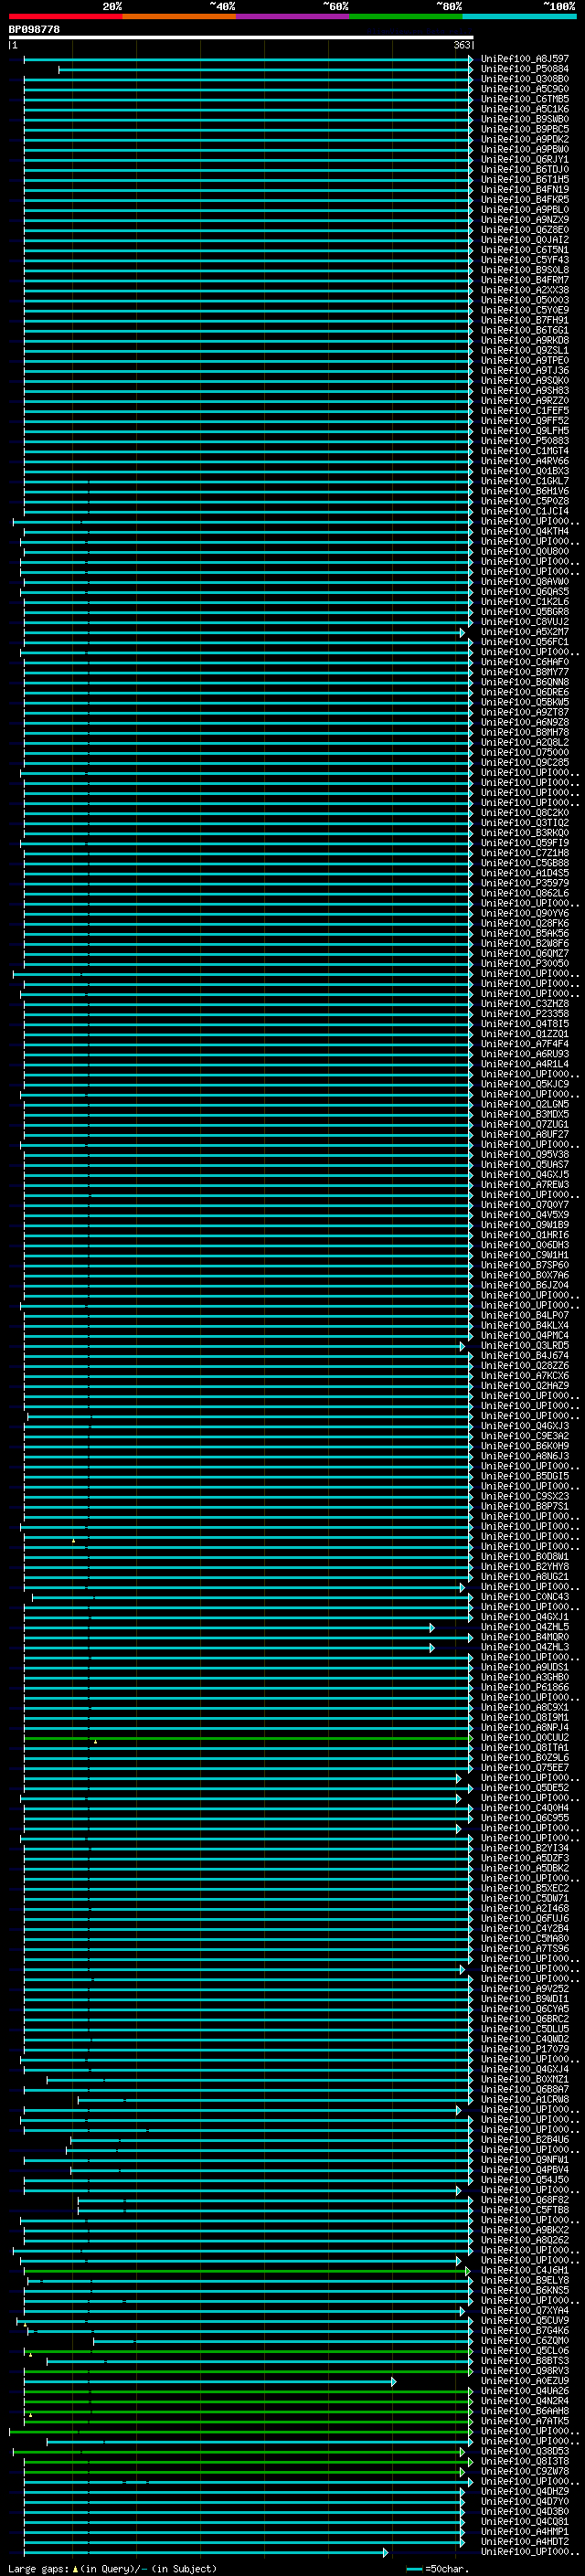The width and height of the screenshot is (585, 2576).
Task: Click the end position number 363
Action: click(462, 45)
